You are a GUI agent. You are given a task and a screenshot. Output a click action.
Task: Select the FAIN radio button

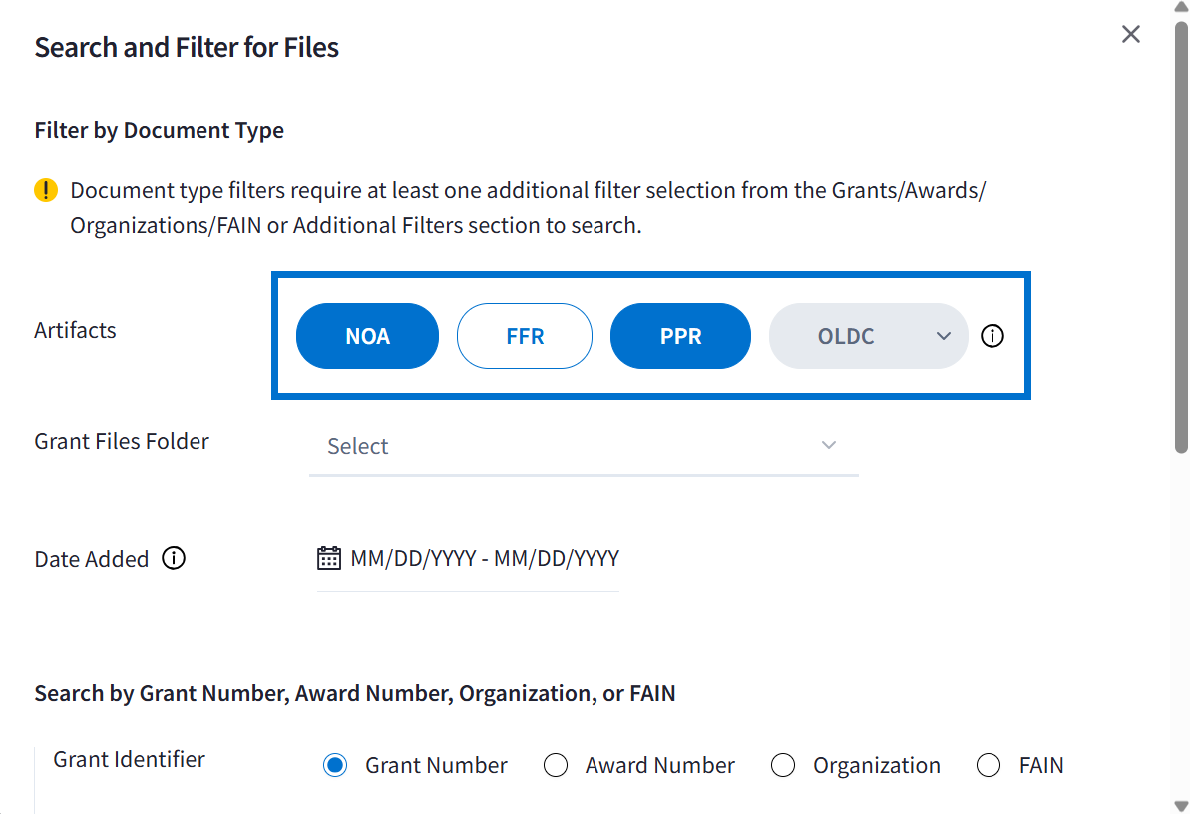(x=989, y=766)
